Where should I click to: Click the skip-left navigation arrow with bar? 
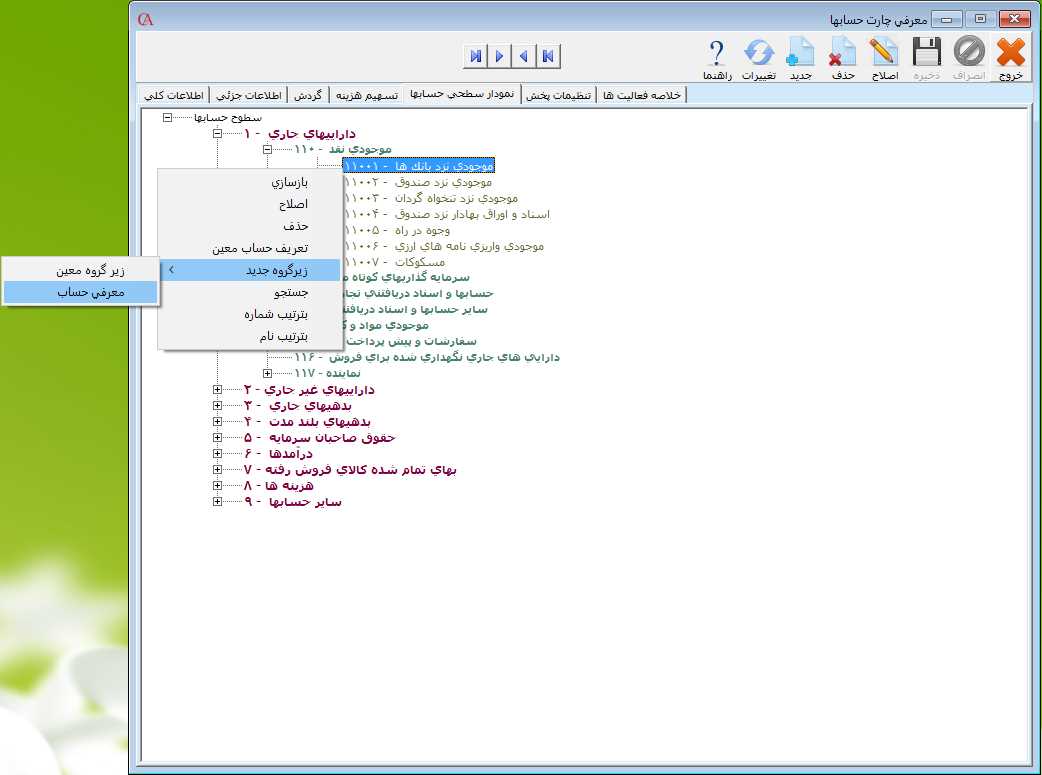(548, 56)
